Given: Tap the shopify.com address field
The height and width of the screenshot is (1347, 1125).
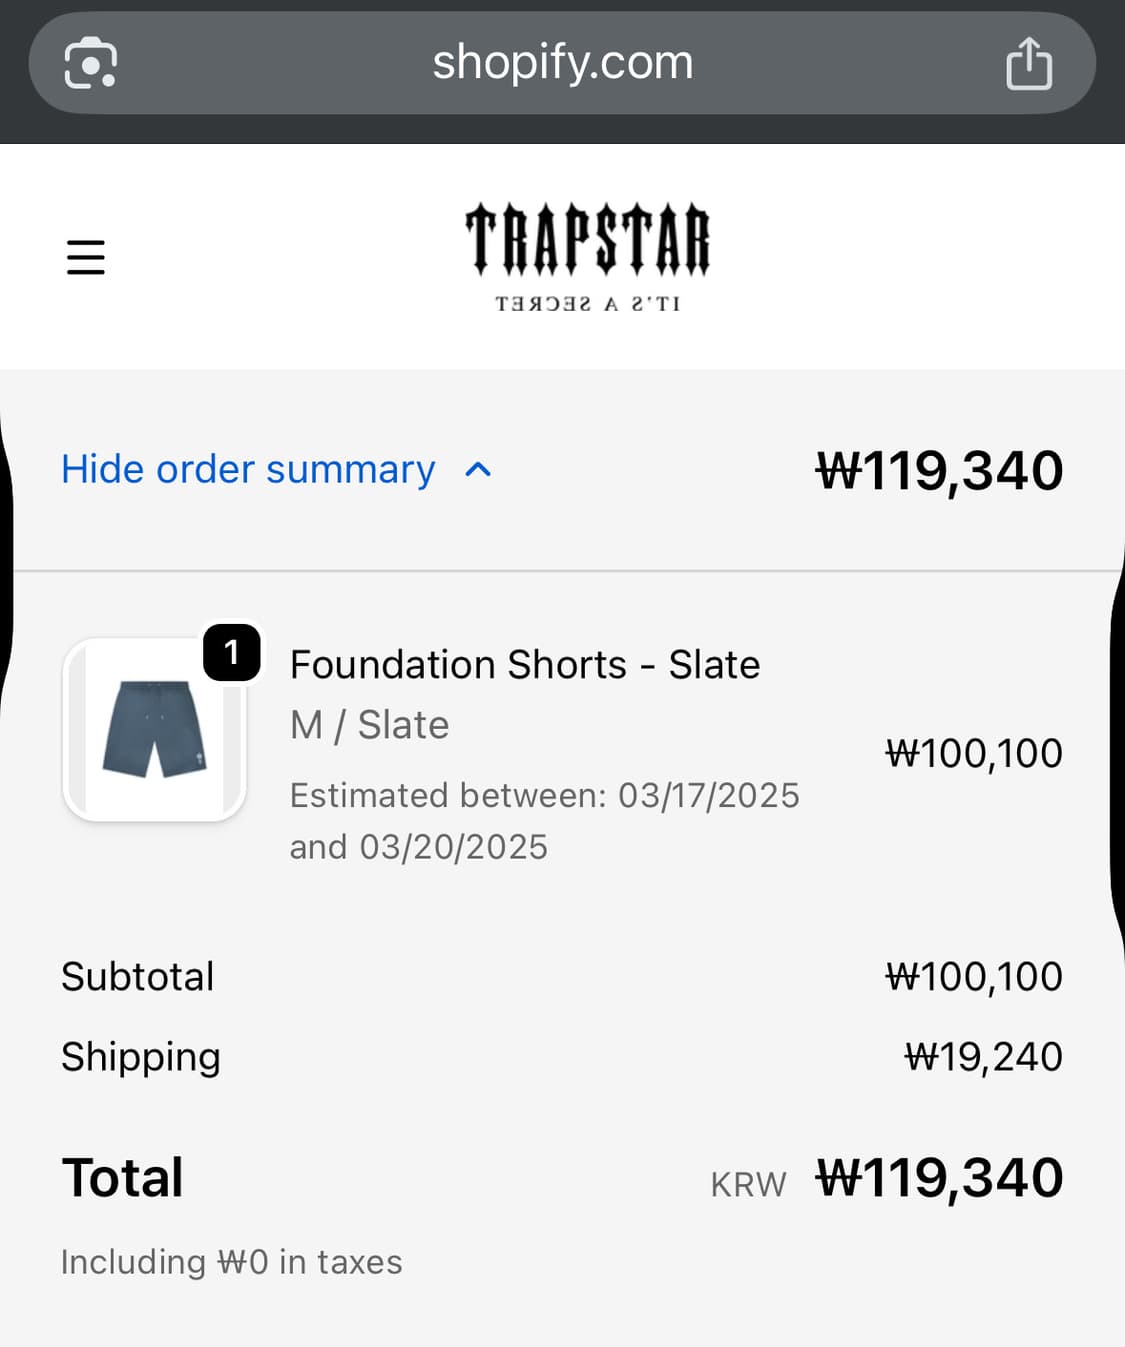Looking at the screenshot, I should 562,63.
